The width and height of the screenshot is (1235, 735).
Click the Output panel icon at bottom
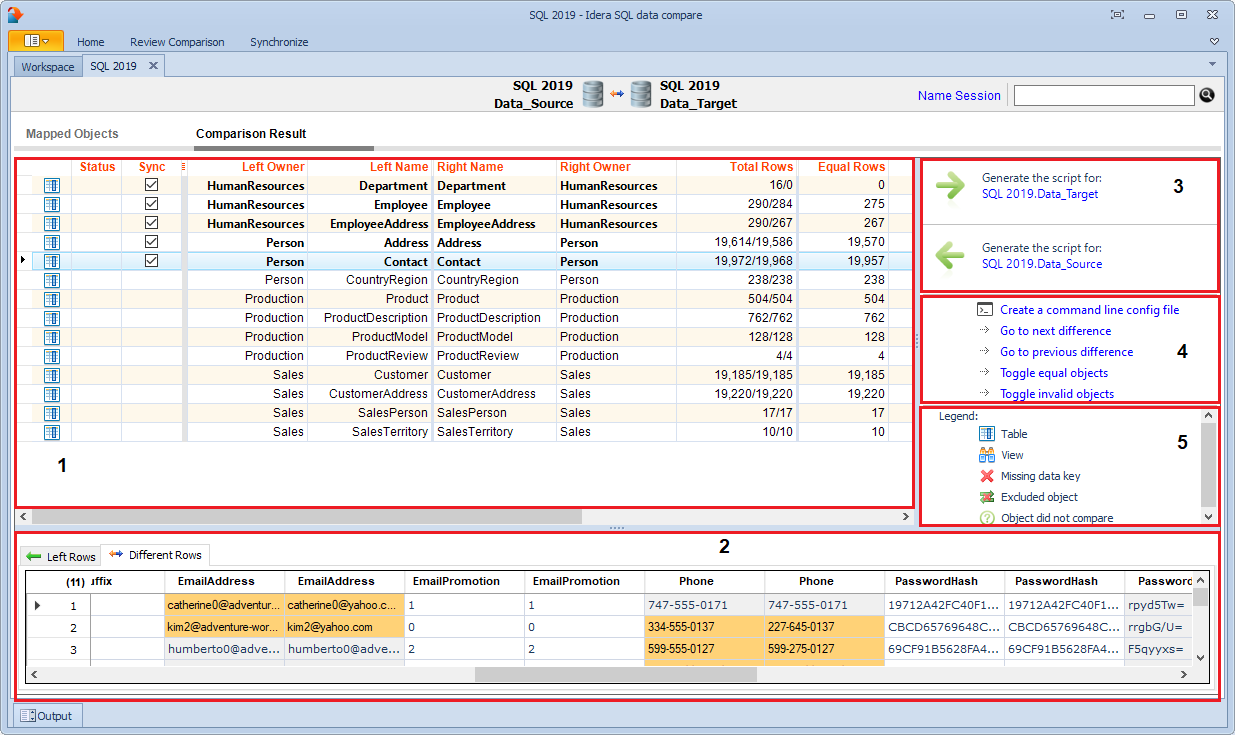[27, 716]
